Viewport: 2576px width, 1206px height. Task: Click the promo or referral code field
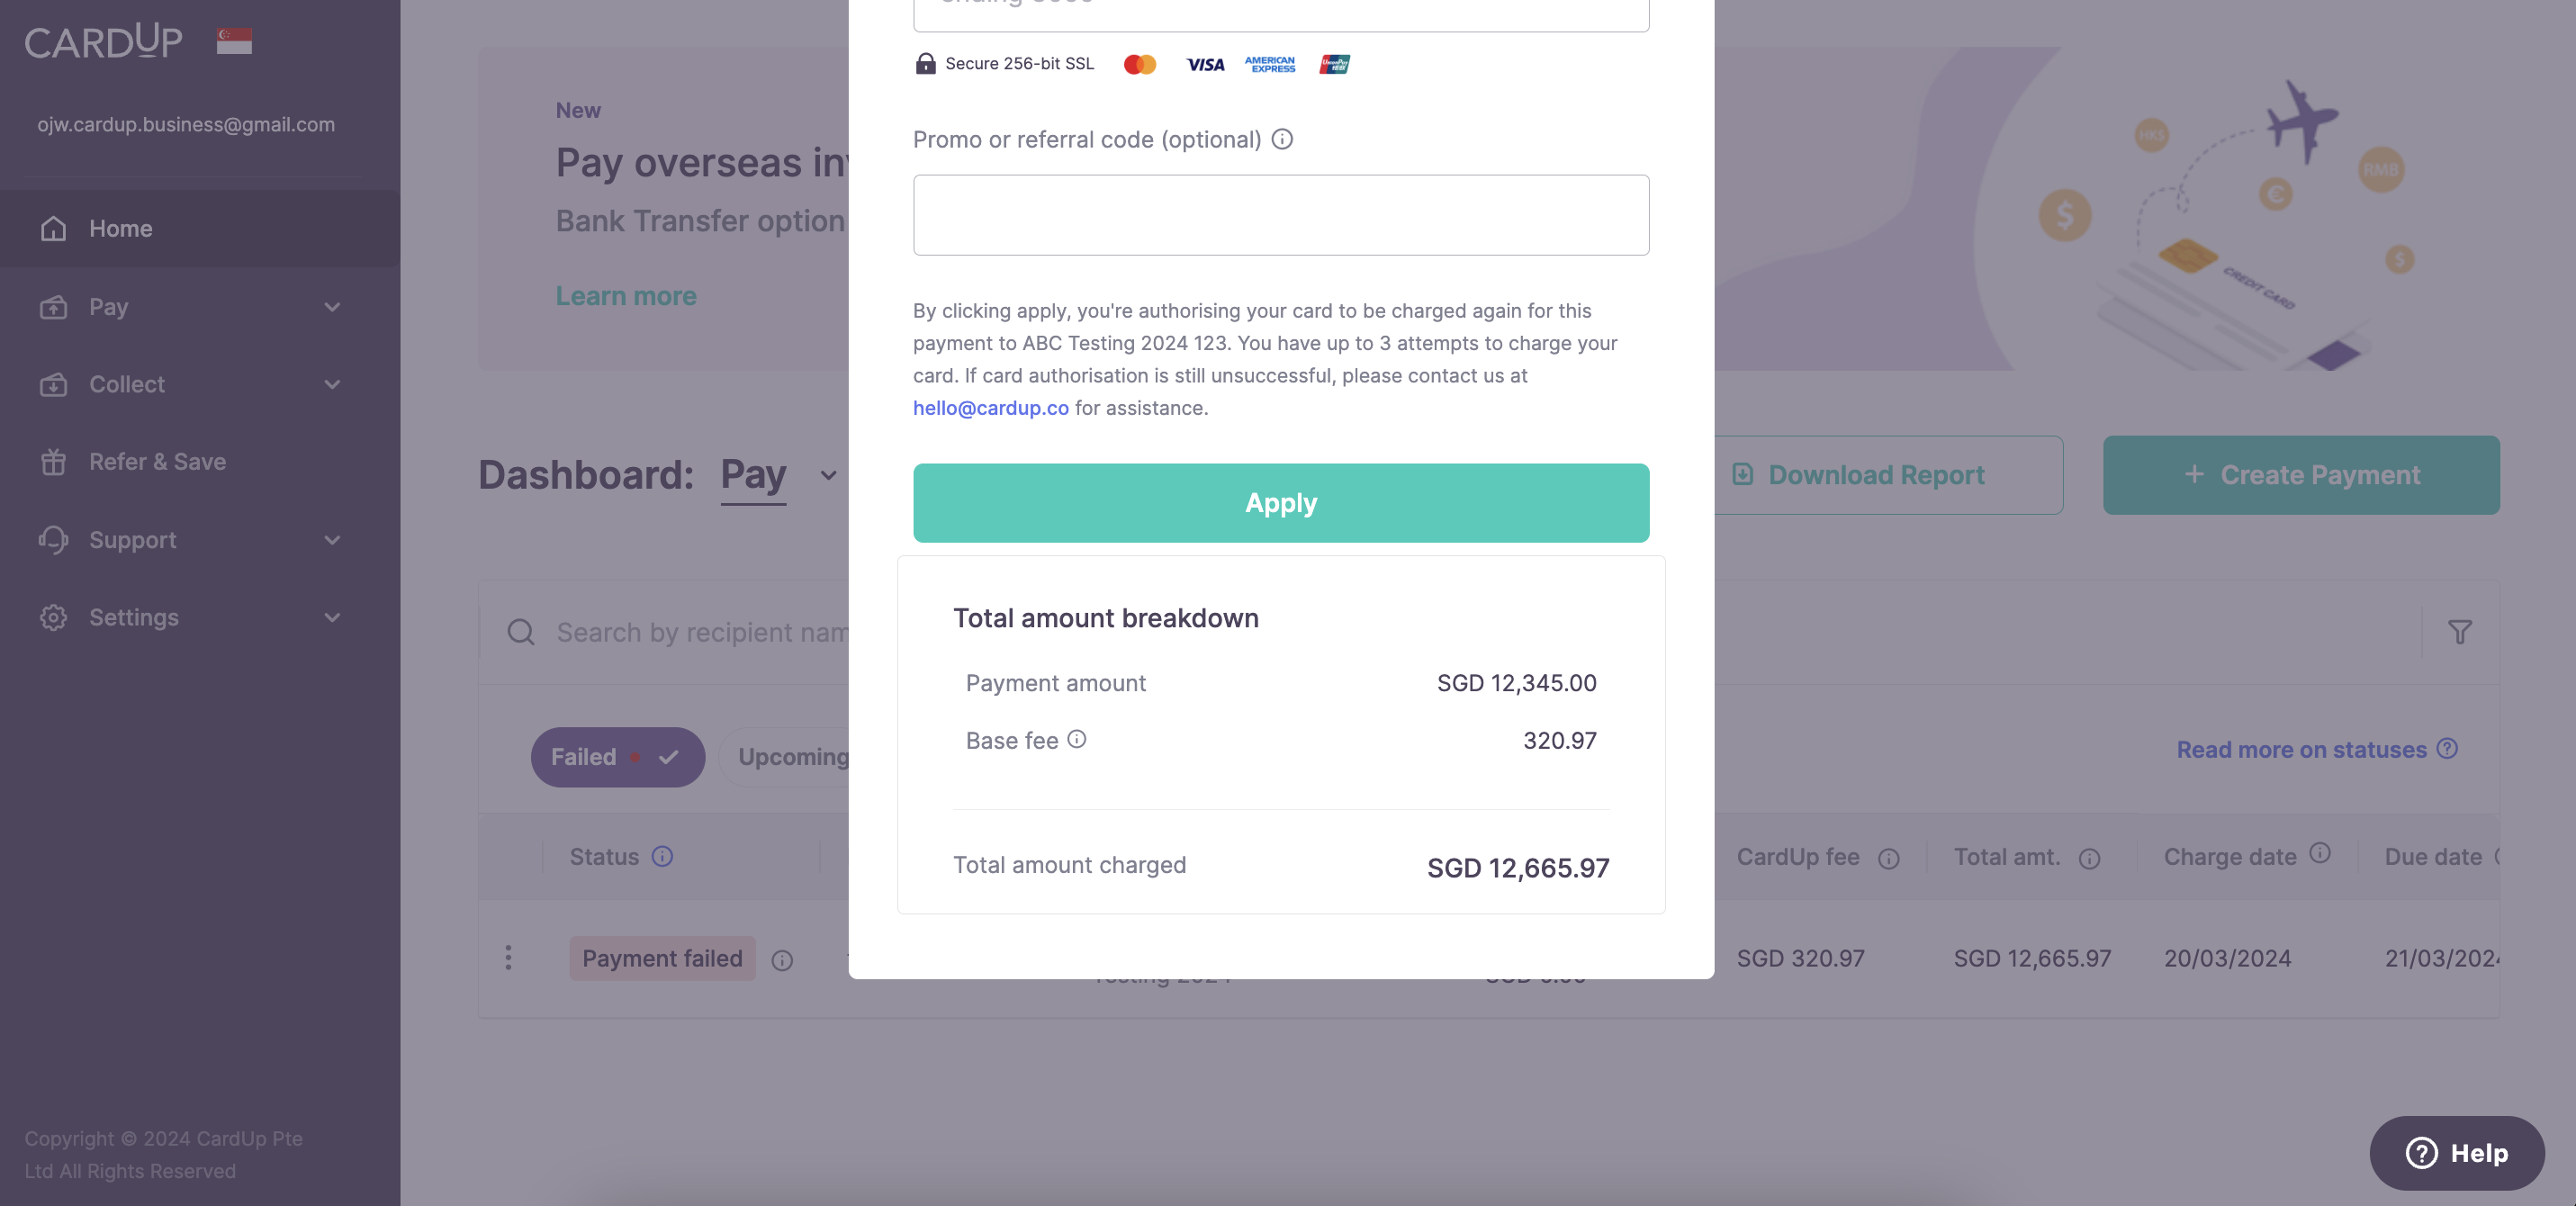coord(1280,215)
